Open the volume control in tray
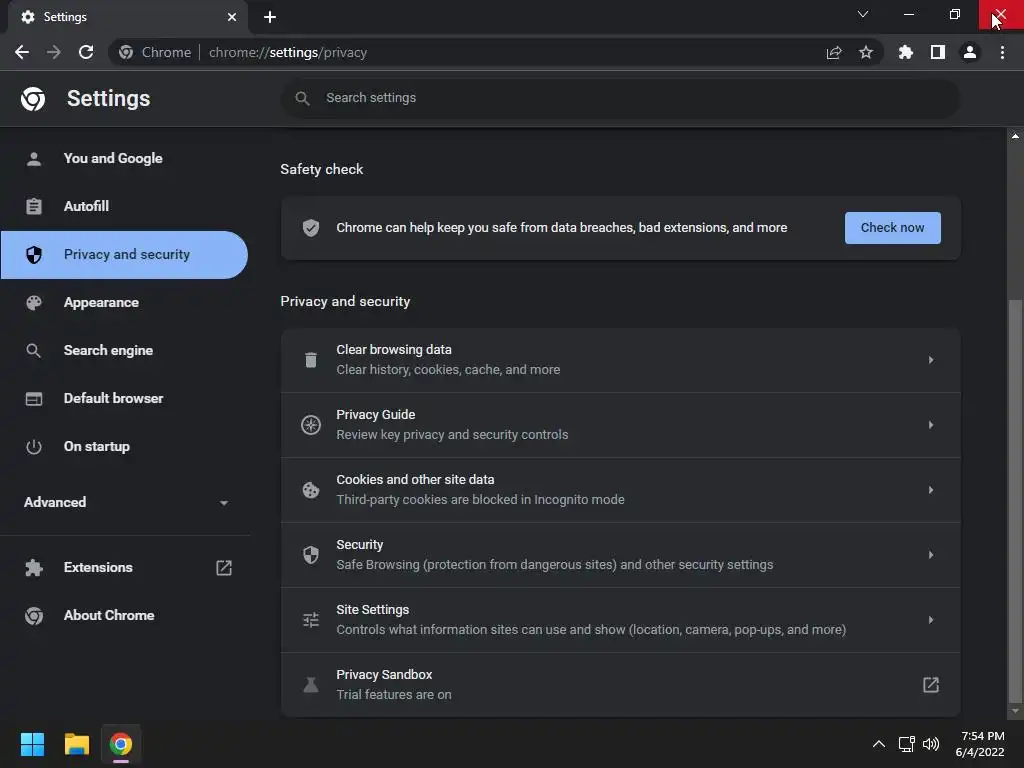Screen dimensions: 1024x768 click(x=931, y=744)
